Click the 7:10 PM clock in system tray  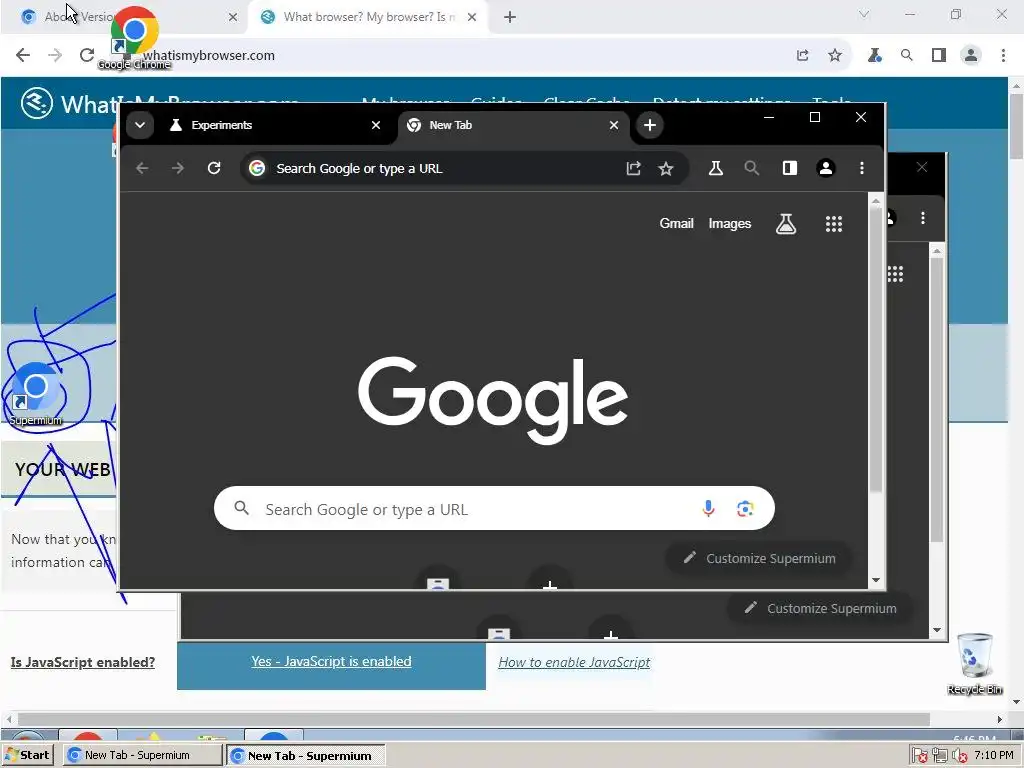[994, 755]
